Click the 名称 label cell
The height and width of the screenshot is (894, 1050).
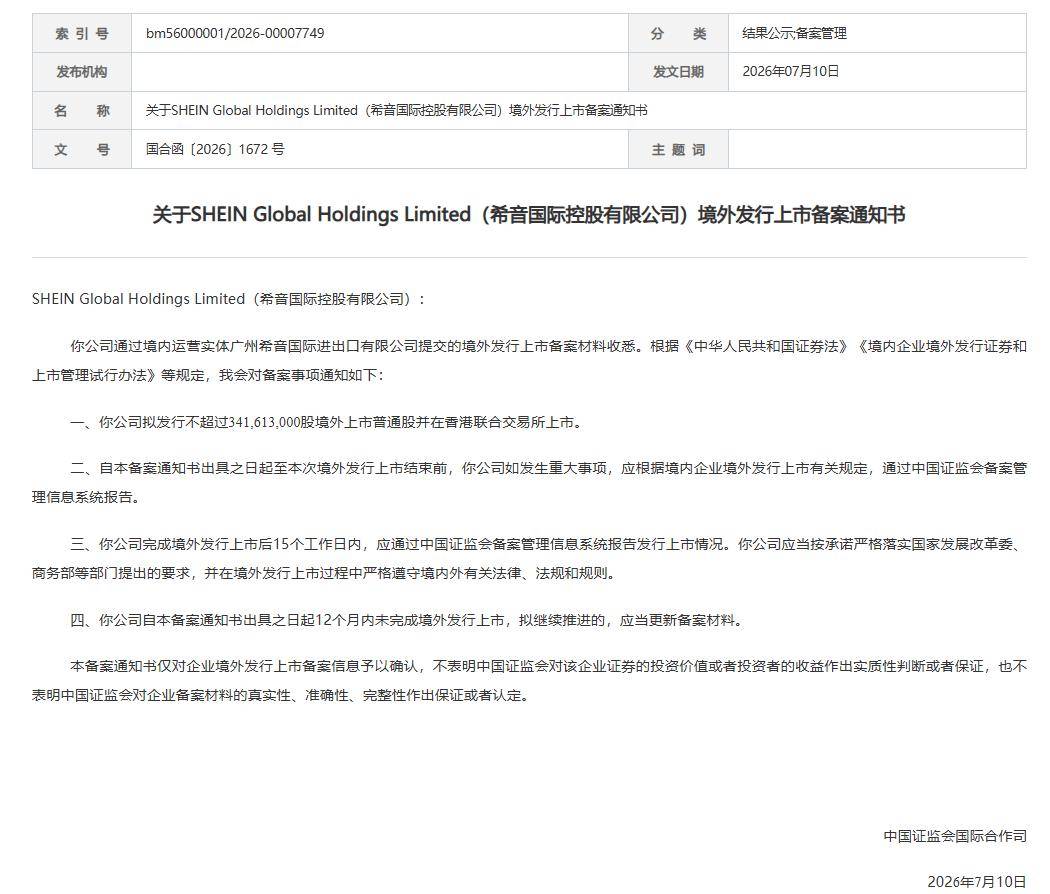tap(82, 110)
